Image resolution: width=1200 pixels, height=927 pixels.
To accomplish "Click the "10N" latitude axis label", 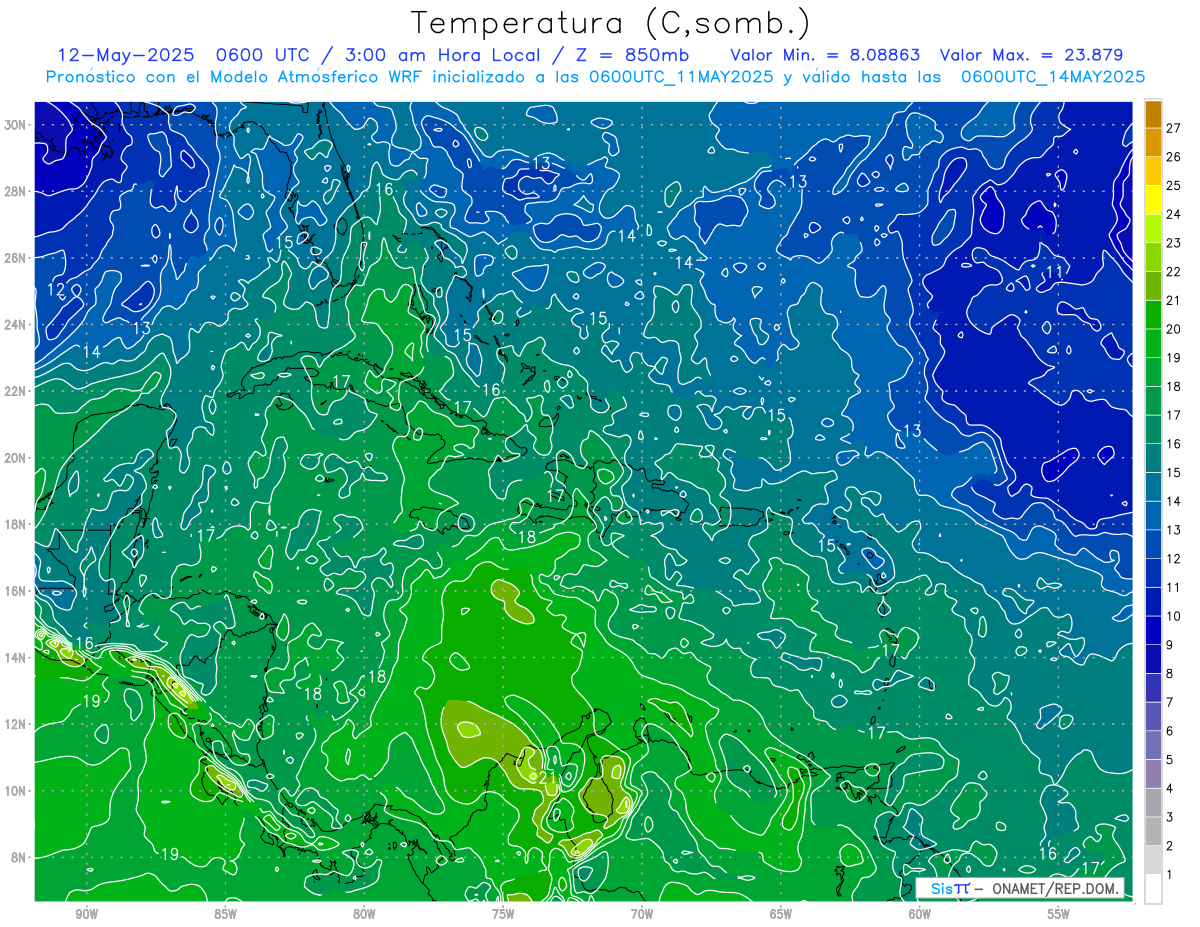I will pyautogui.click(x=16, y=791).
